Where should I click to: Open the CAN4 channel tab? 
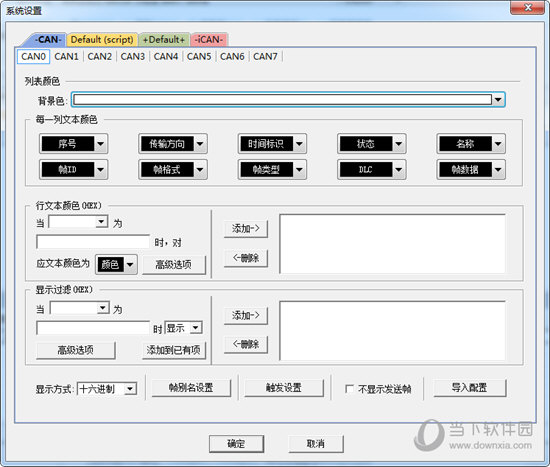166,56
